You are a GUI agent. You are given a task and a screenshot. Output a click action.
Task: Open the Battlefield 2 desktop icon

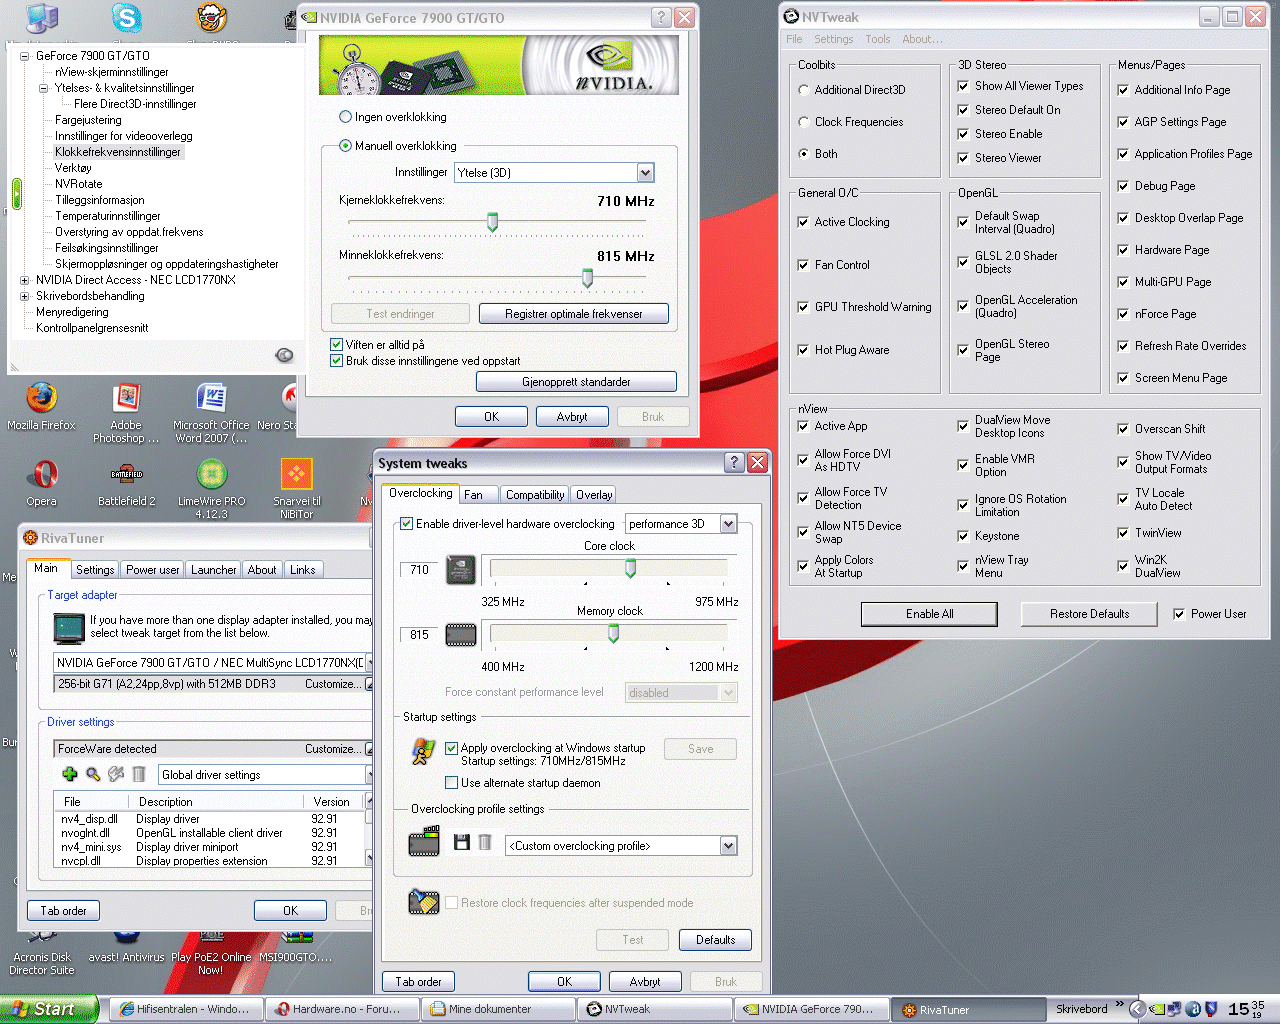(127, 483)
